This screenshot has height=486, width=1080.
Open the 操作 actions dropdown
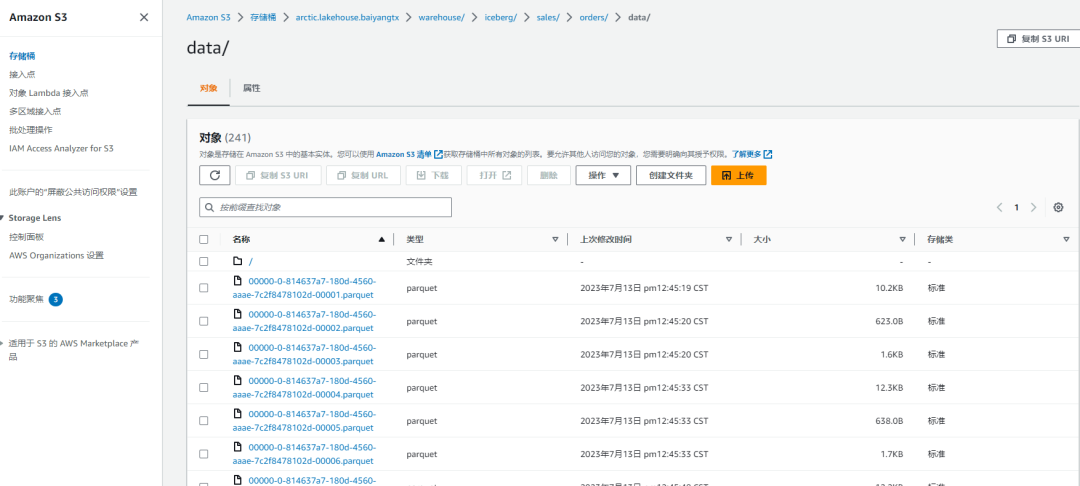coord(603,176)
